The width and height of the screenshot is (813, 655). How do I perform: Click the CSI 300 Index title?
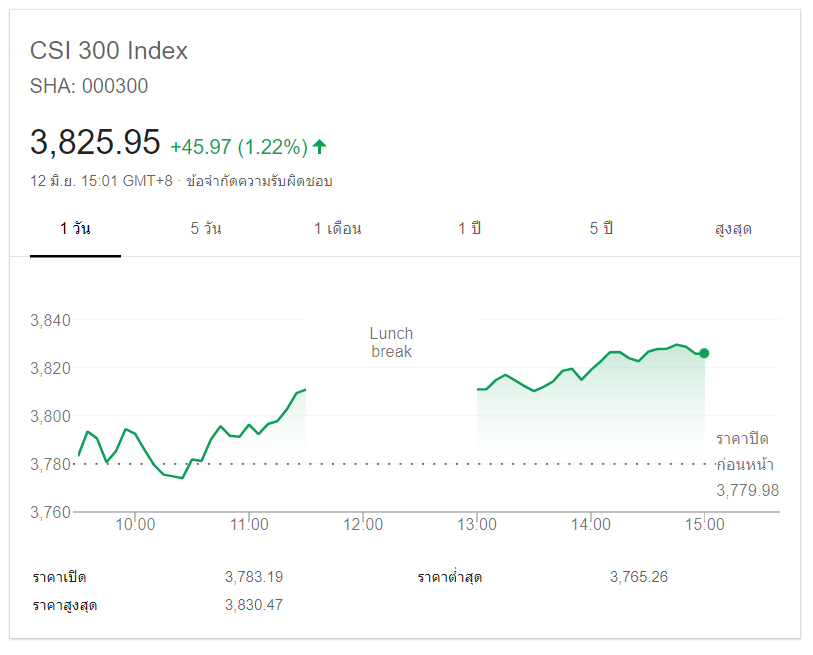coord(109,51)
